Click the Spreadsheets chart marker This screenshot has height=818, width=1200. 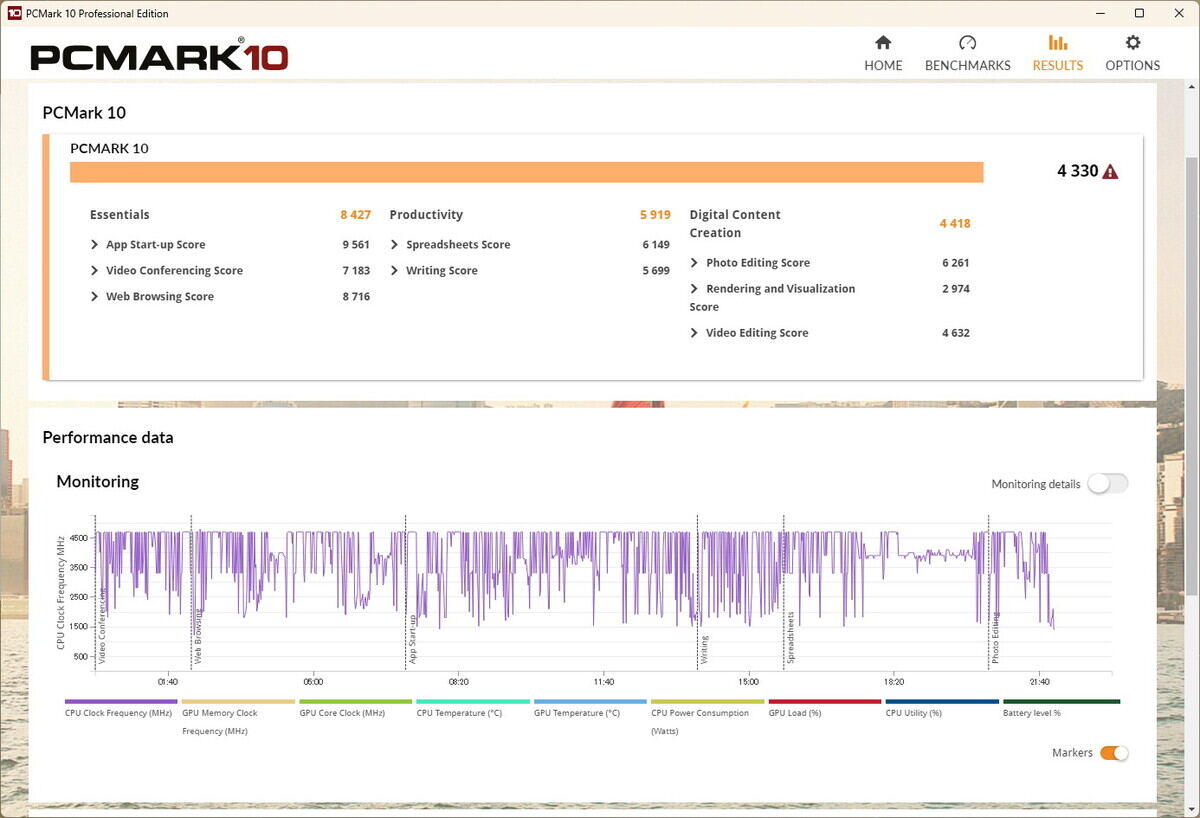click(790, 638)
